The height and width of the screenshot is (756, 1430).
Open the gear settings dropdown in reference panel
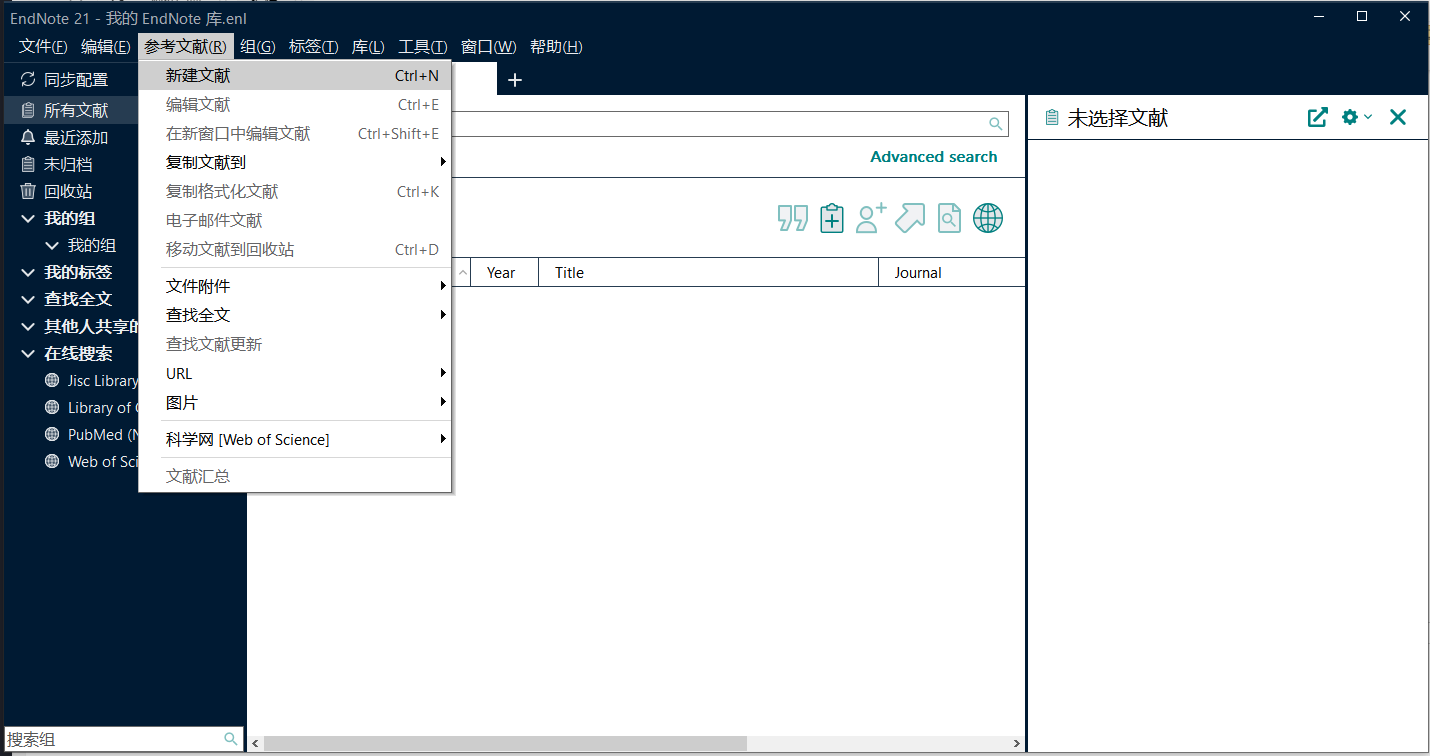coord(1356,117)
